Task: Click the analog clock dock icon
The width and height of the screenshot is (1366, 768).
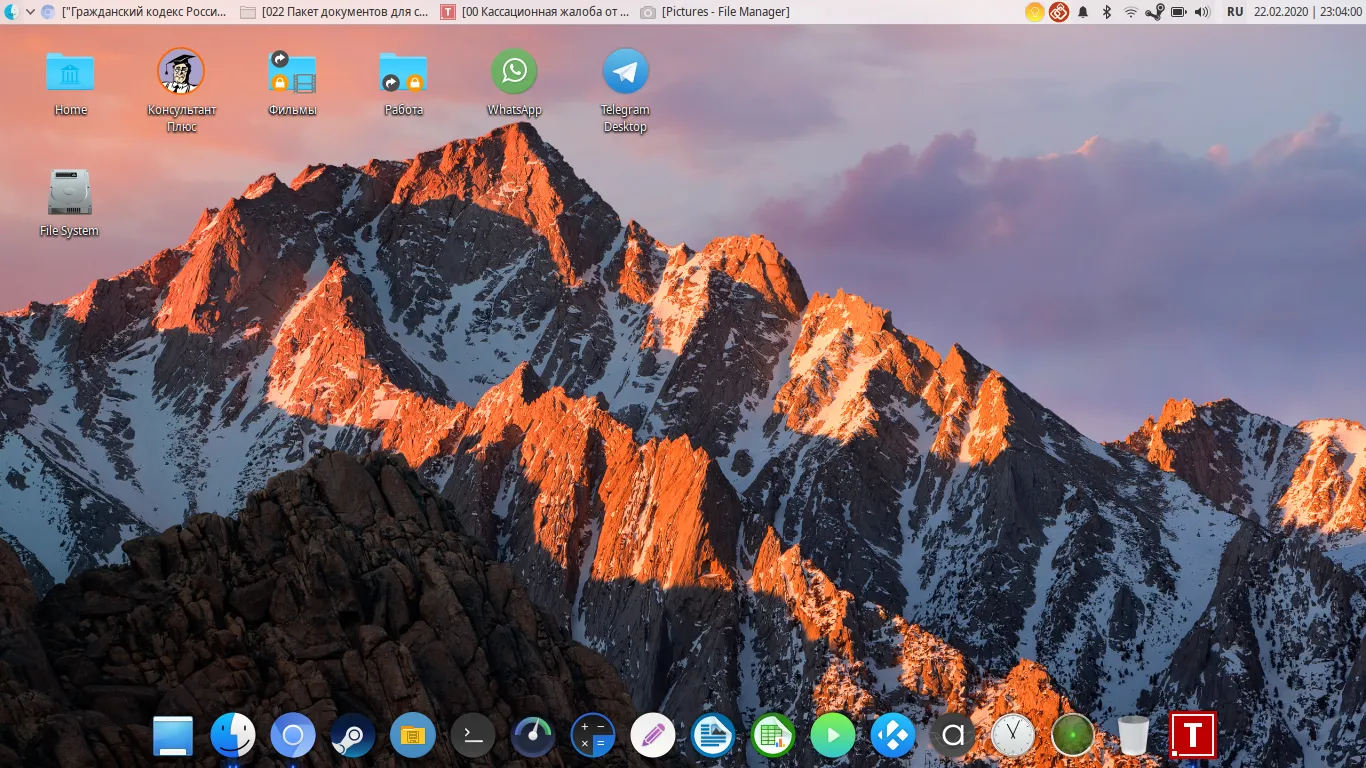Action: coord(1013,737)
